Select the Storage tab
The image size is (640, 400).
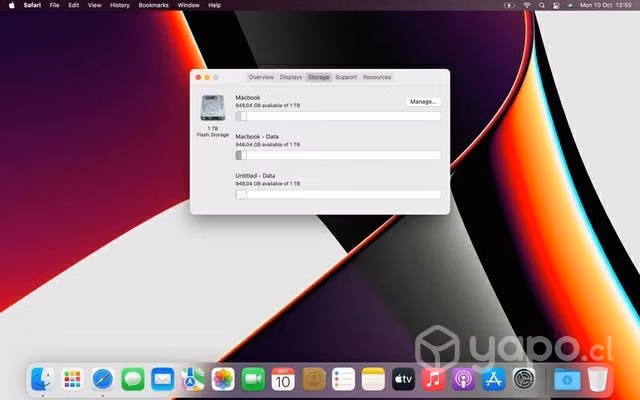point(318,77)
